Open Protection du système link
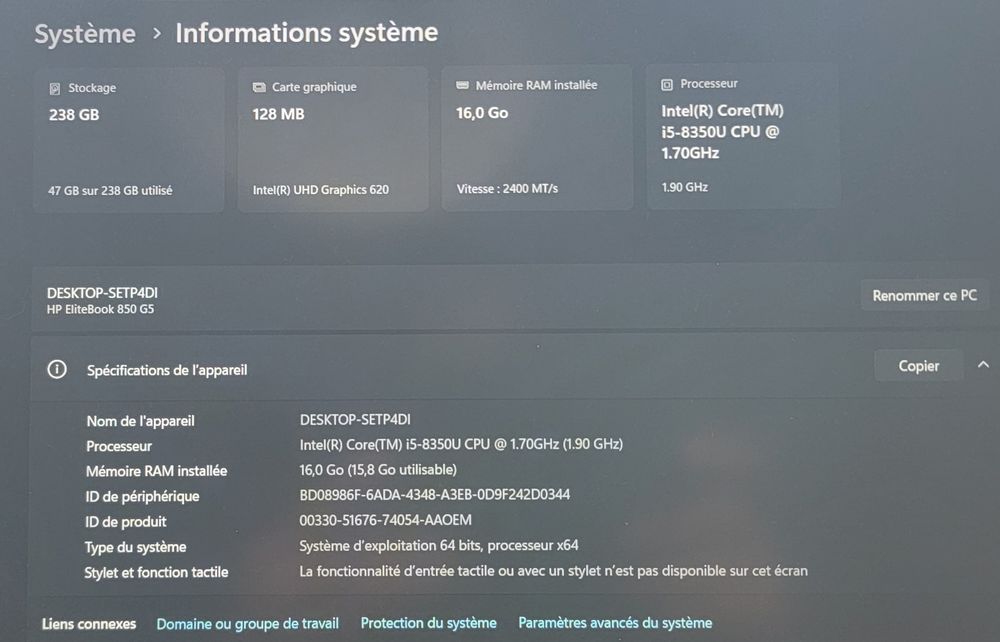Viewport: 1000px width, 642px height. [x=429, y=623]
